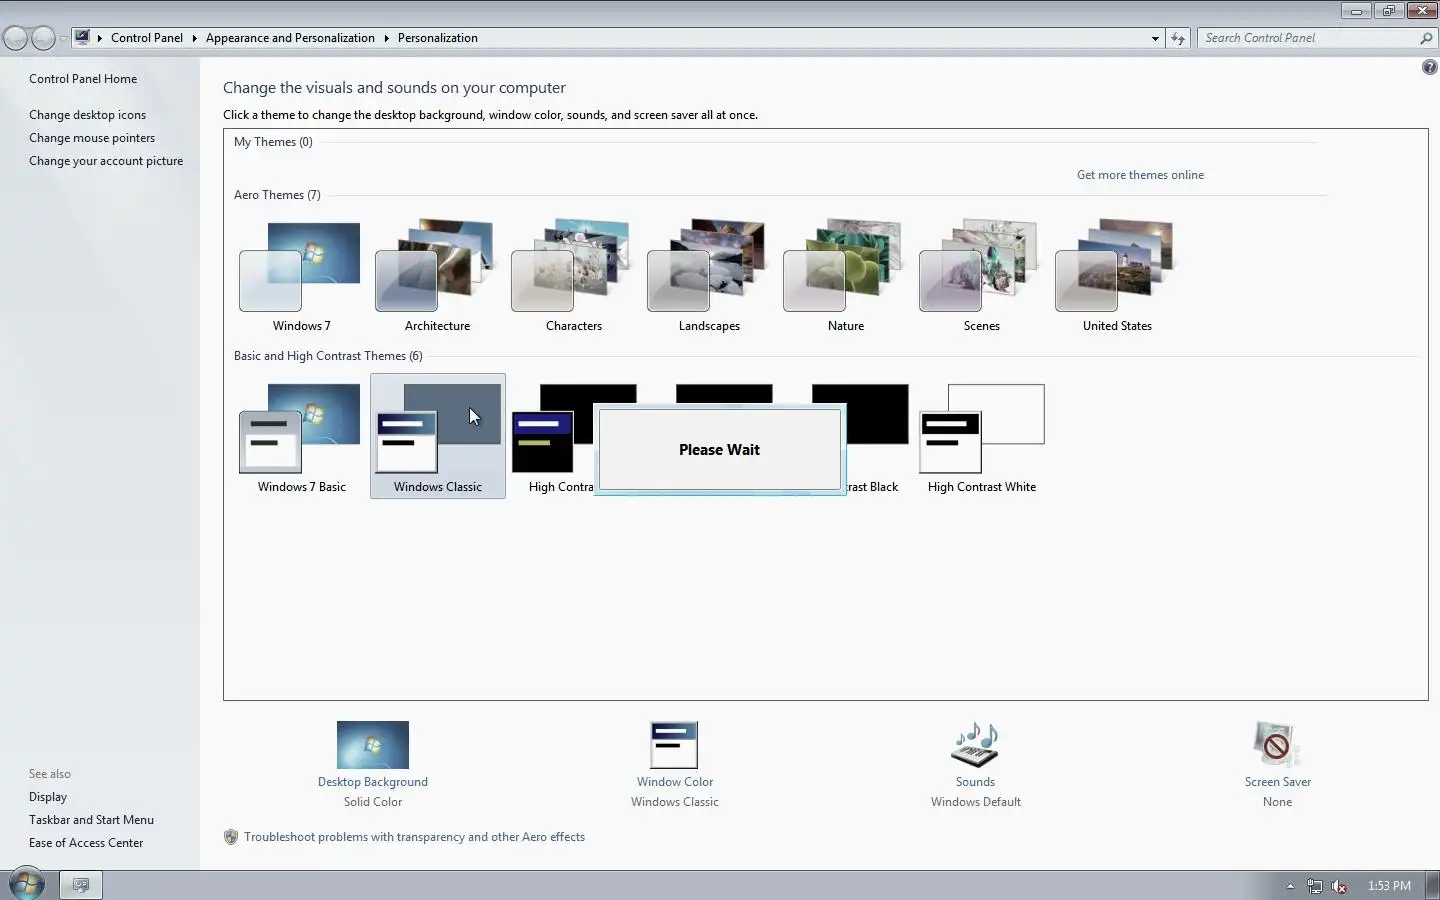Click the muted volume tray icon

click(1339, 886)
